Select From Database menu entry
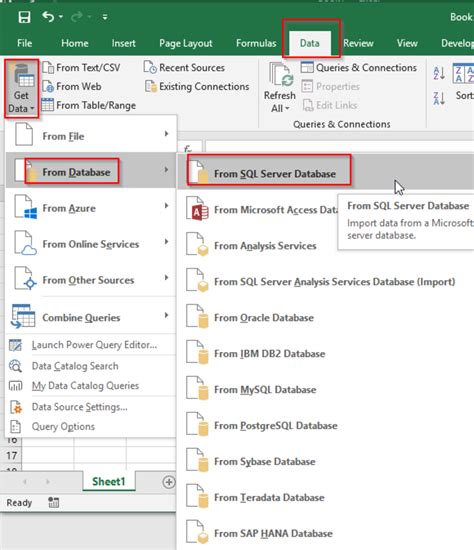The width and height of the screenshot is (474, 550). [x=91, y=171]
